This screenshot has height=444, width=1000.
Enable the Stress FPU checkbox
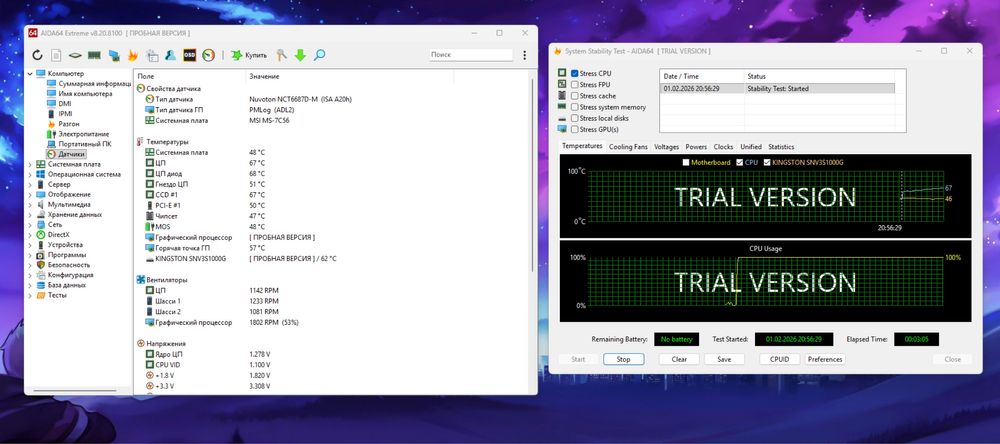click(x=575, y=85)
